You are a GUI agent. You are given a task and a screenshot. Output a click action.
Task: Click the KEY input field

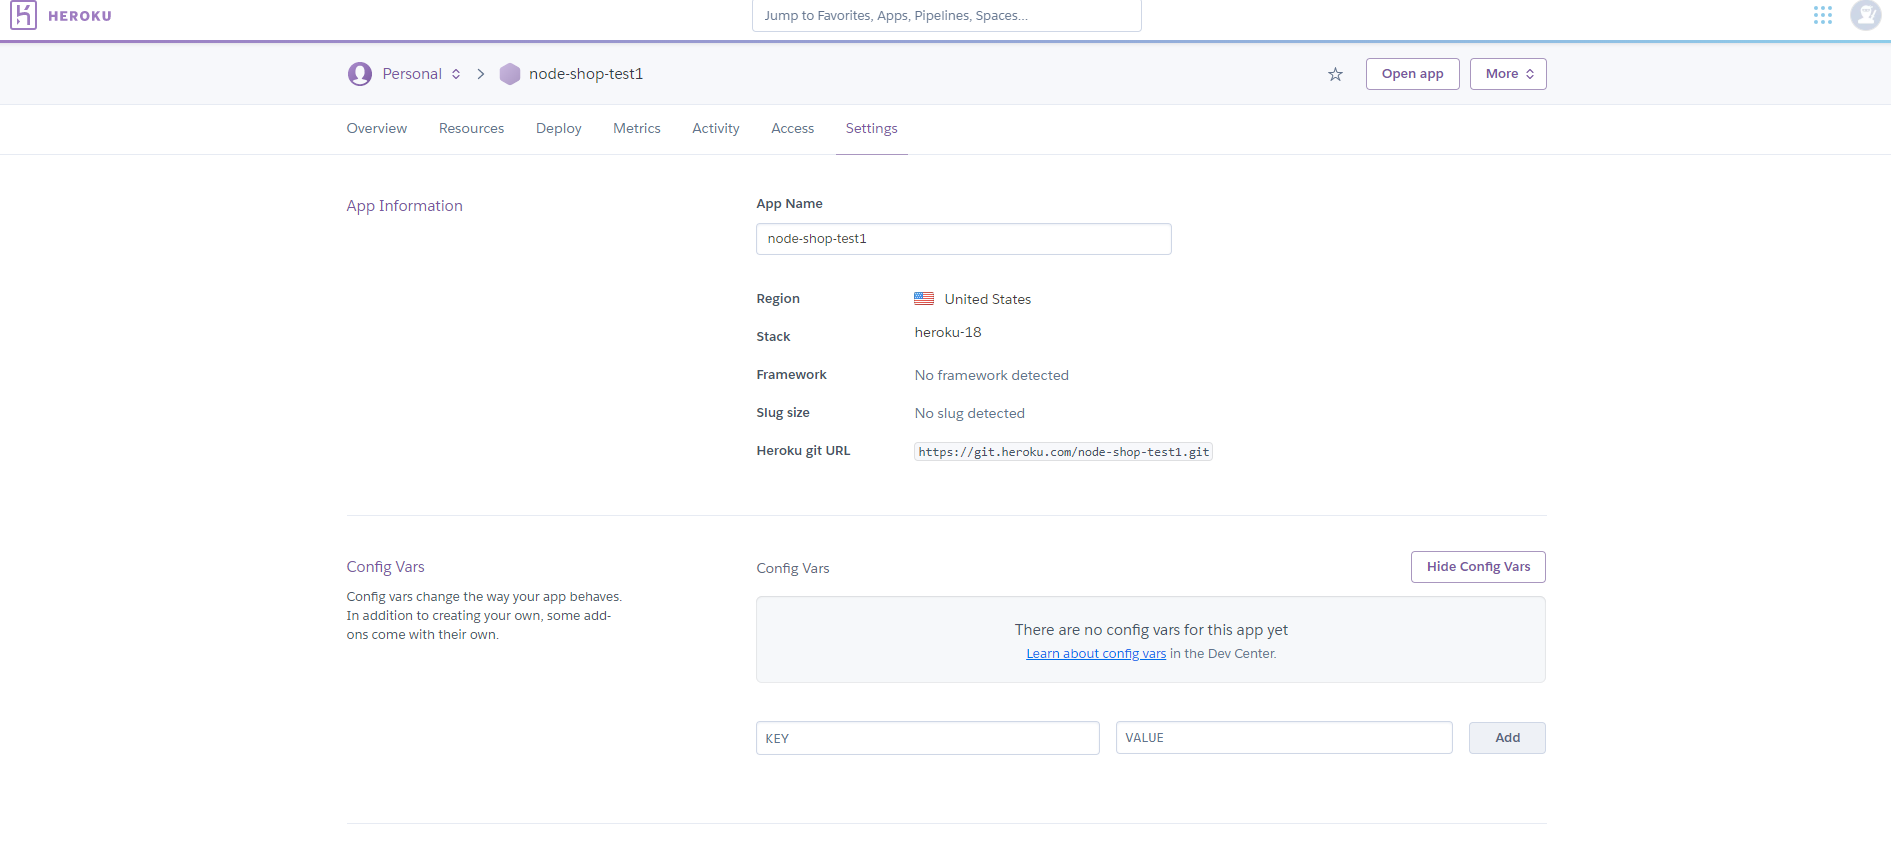coord(928,738)
